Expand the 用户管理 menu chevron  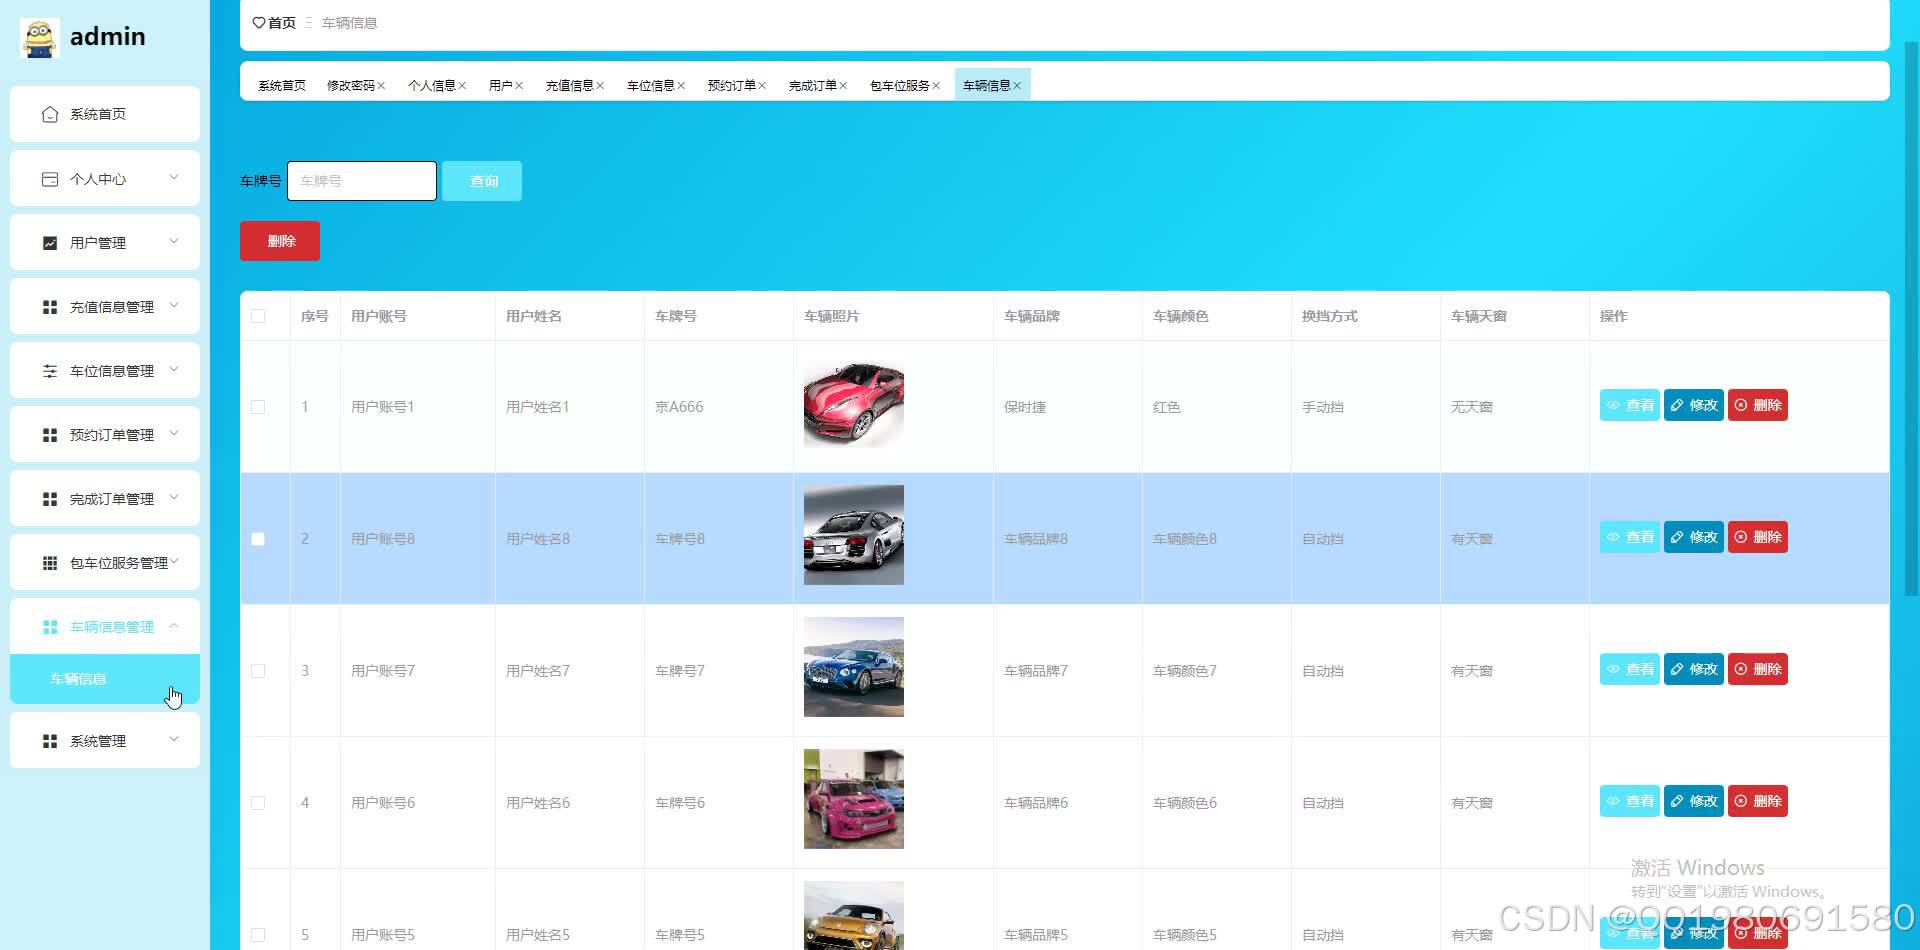(174, 242)
